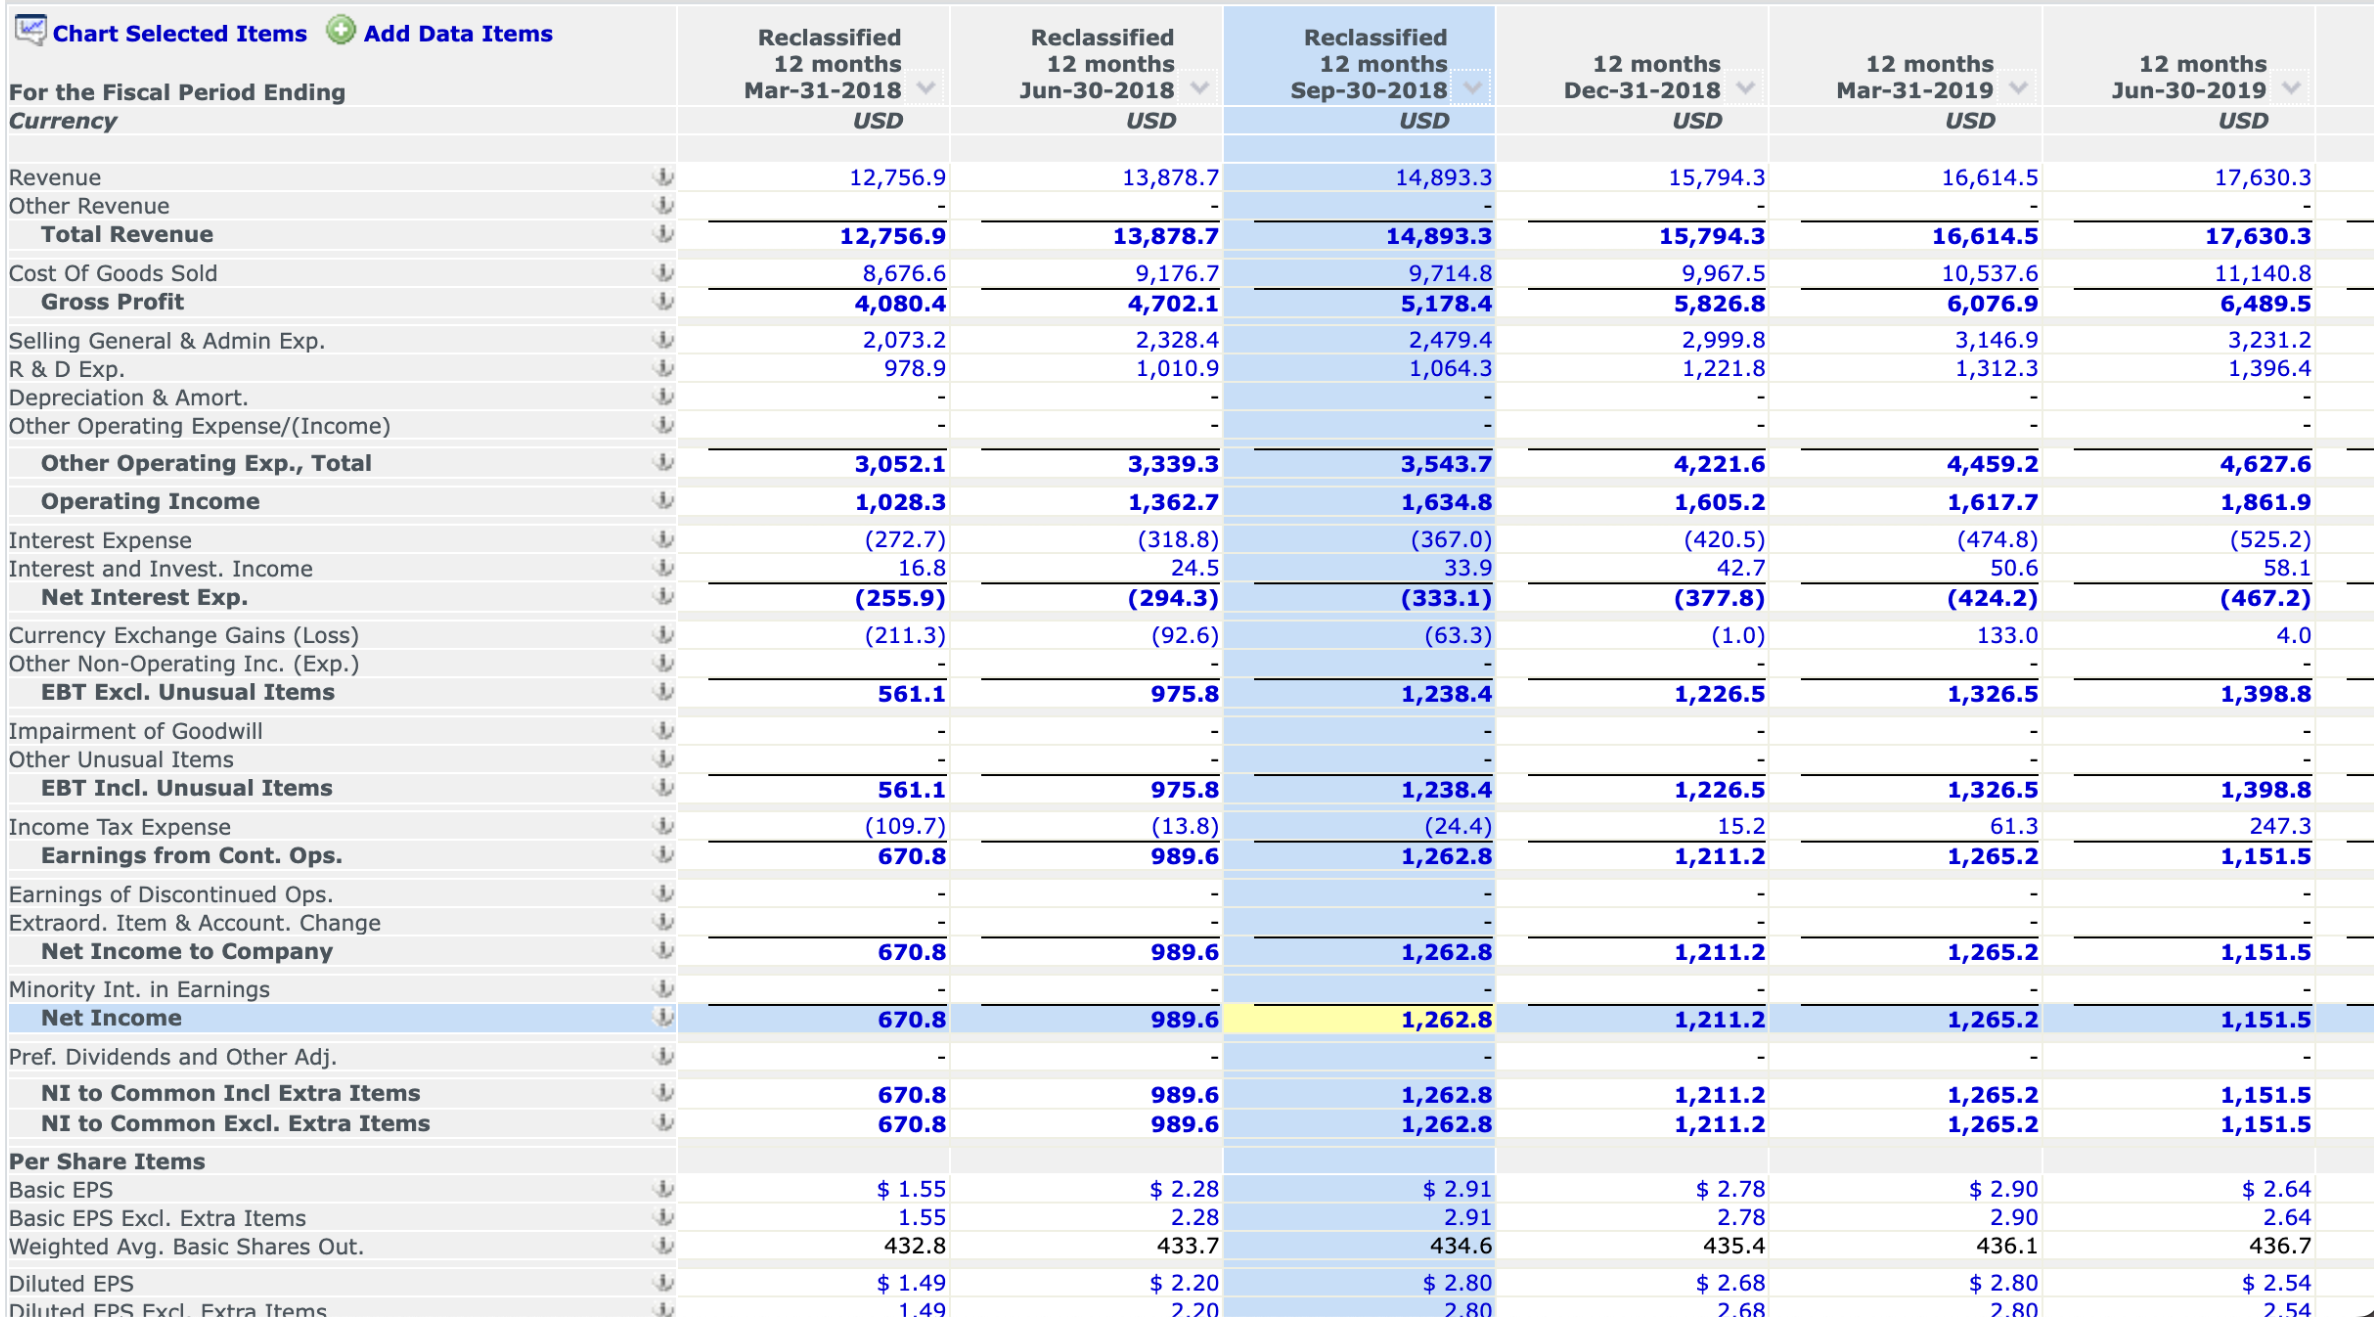The height and width of the screenshot is (1324, 2374).
Task: Click the chart icon in the Cost Of Goods Sold row
Action: click(x=662, y=273)
